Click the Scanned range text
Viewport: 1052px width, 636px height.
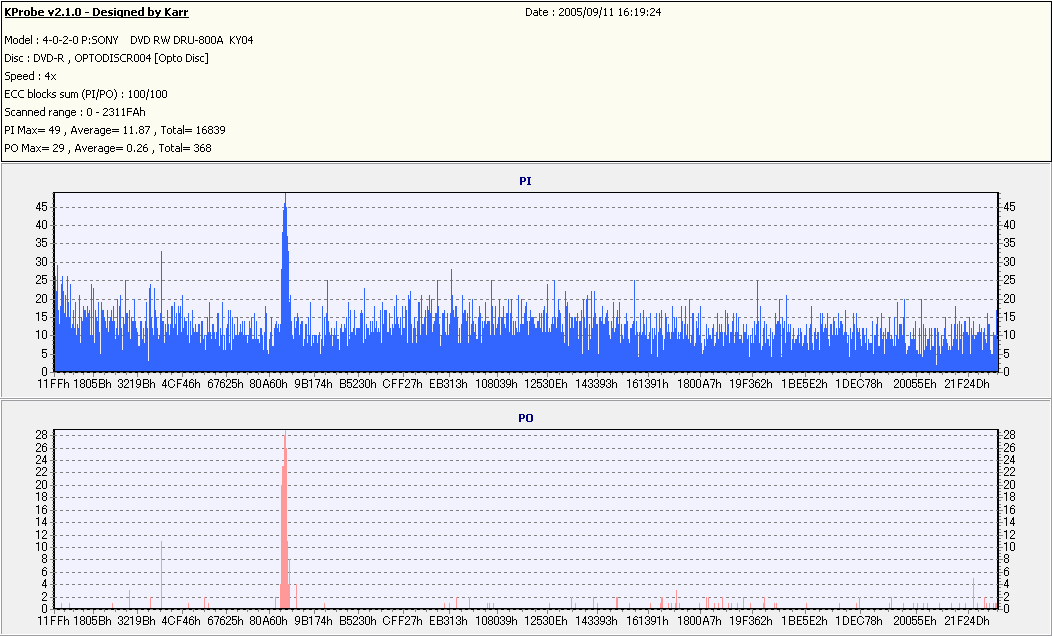[75, 113]
